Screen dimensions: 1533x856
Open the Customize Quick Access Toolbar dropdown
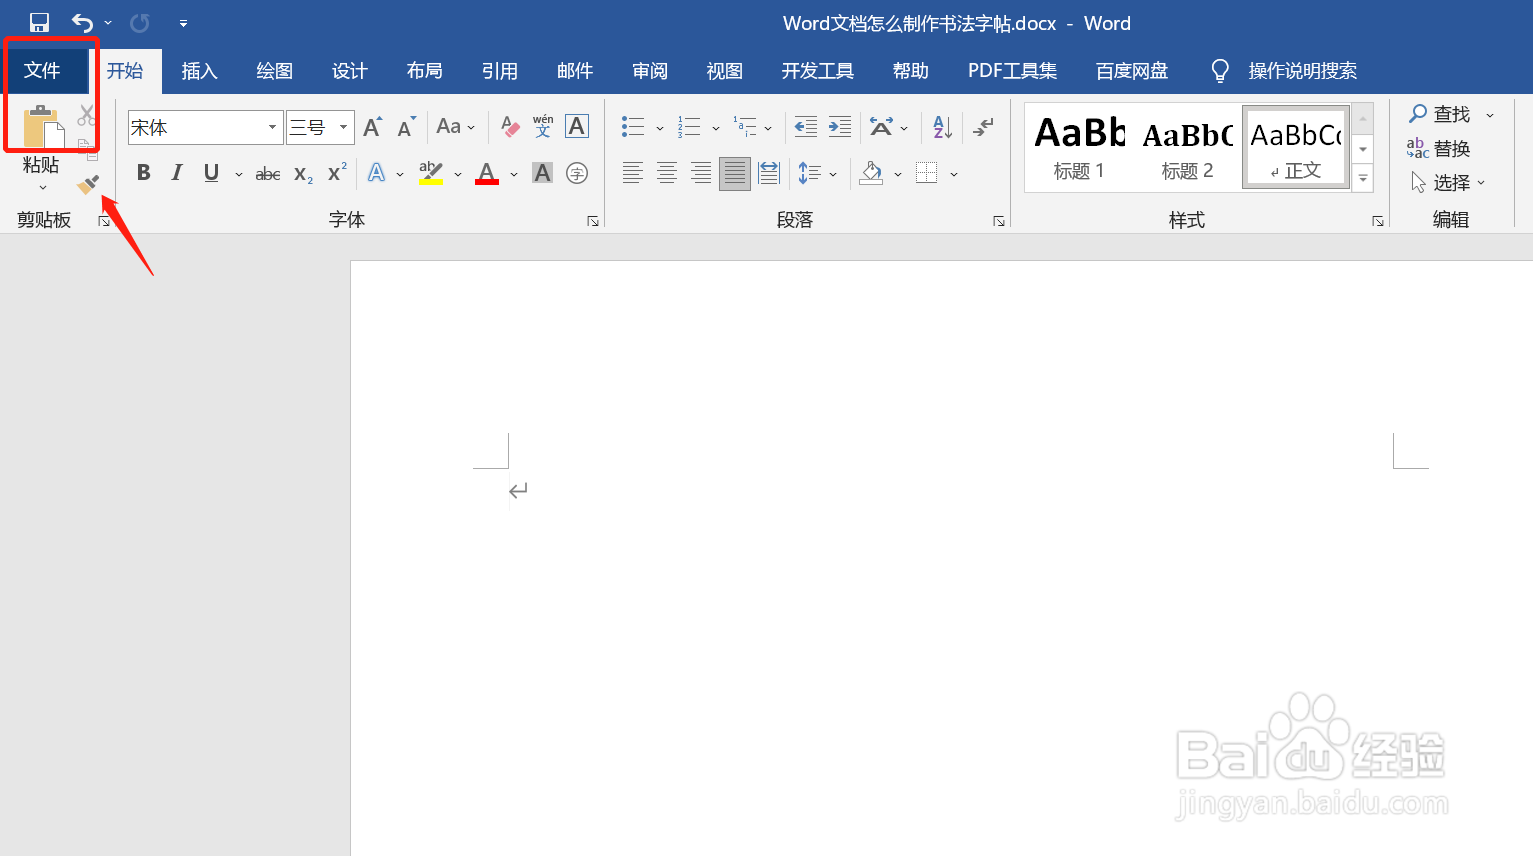(183, 23)
